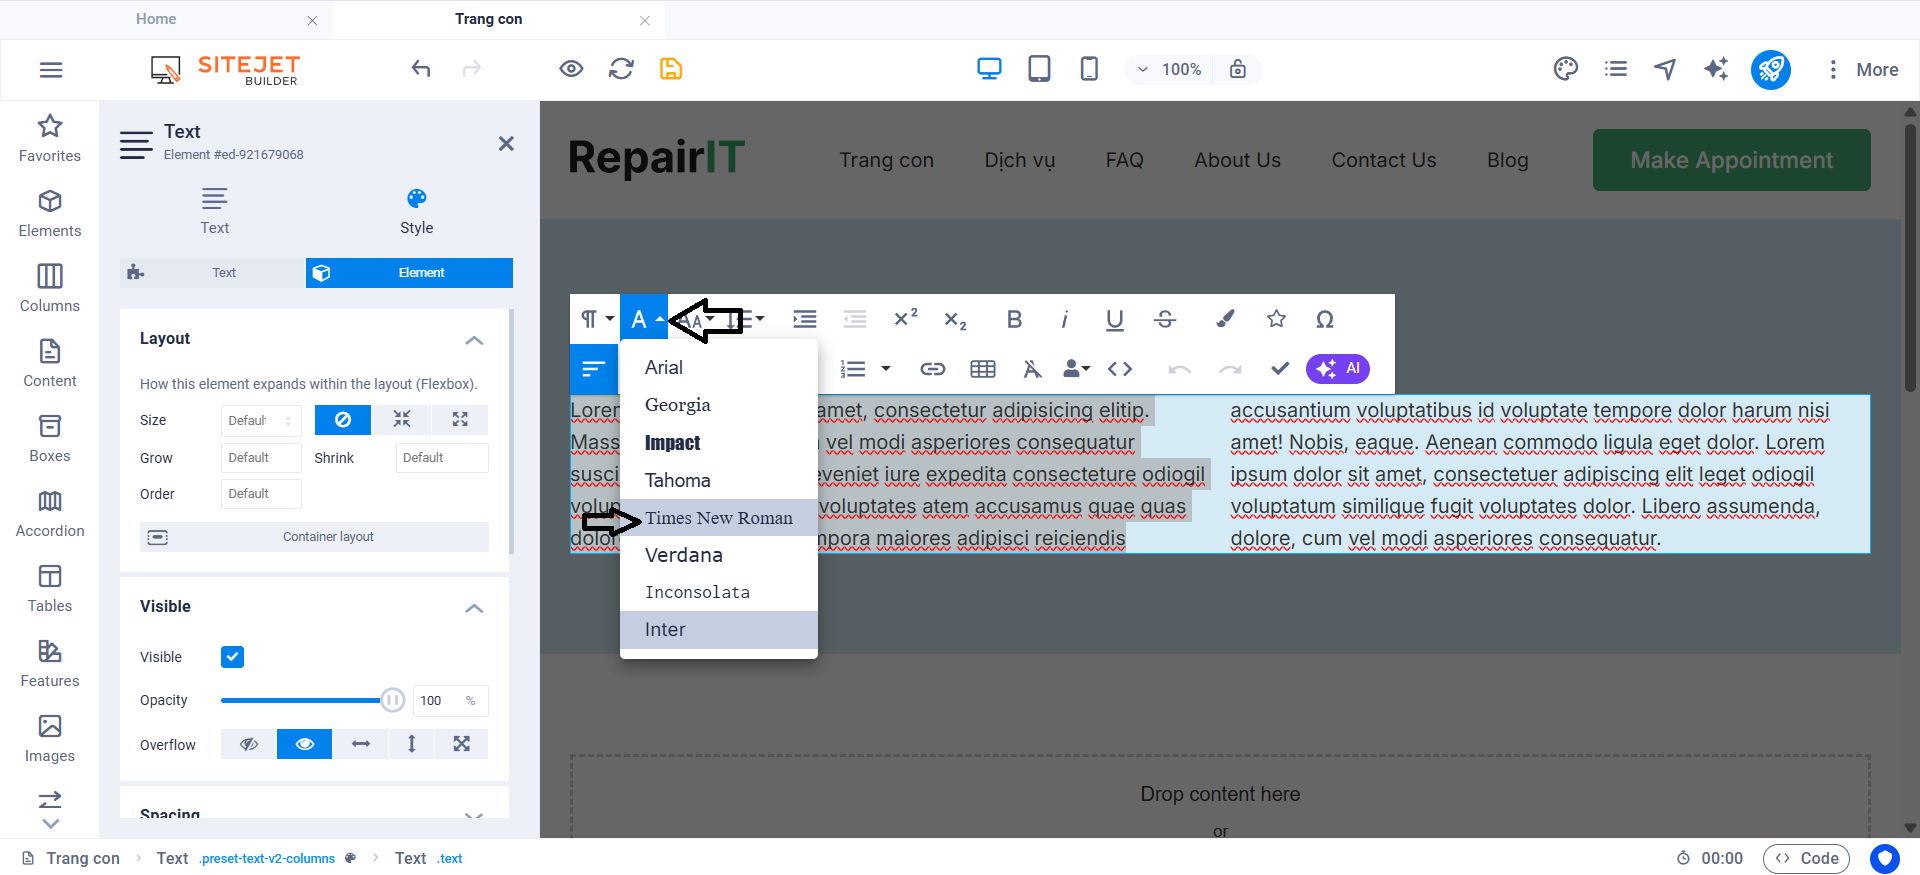
Task: Click the preview eye icon in top toolbar
Action: (571, 69)
